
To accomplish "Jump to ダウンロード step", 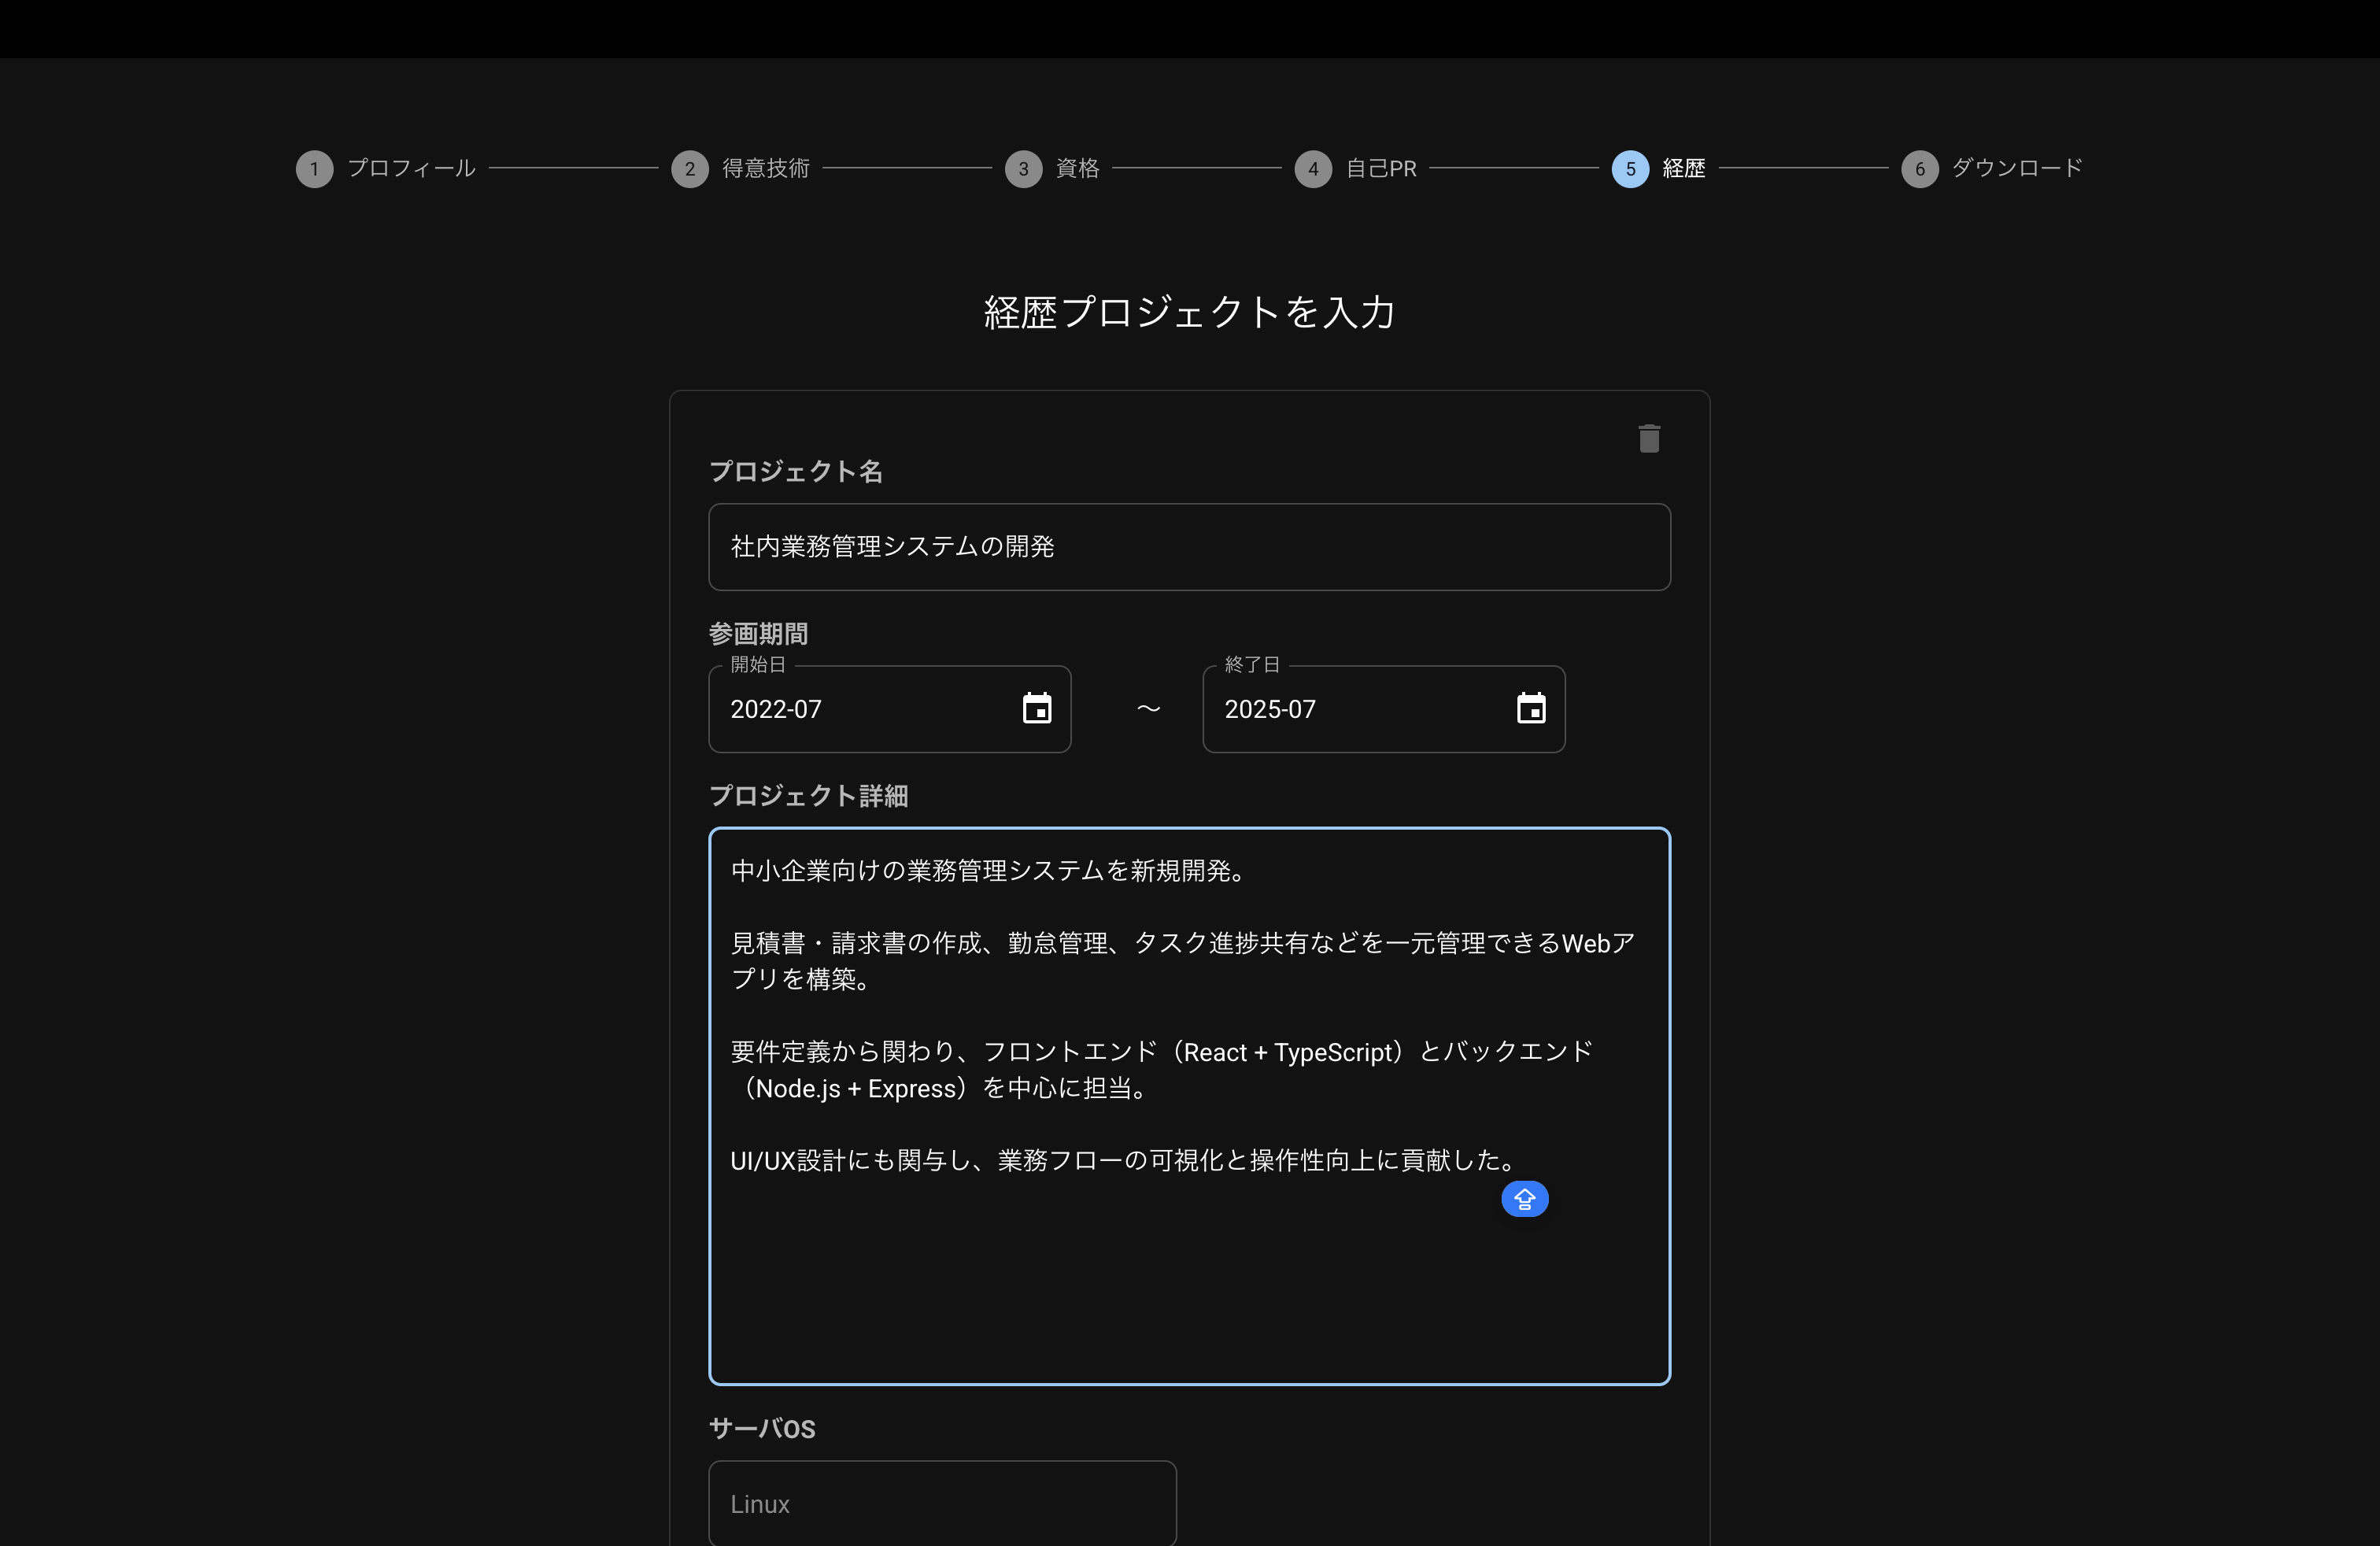I will [2017, 168].
